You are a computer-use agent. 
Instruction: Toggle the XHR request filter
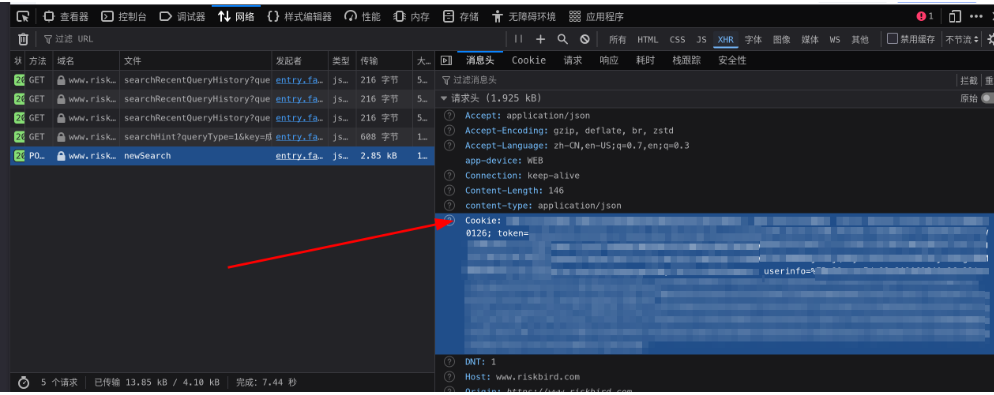point(725,39)
